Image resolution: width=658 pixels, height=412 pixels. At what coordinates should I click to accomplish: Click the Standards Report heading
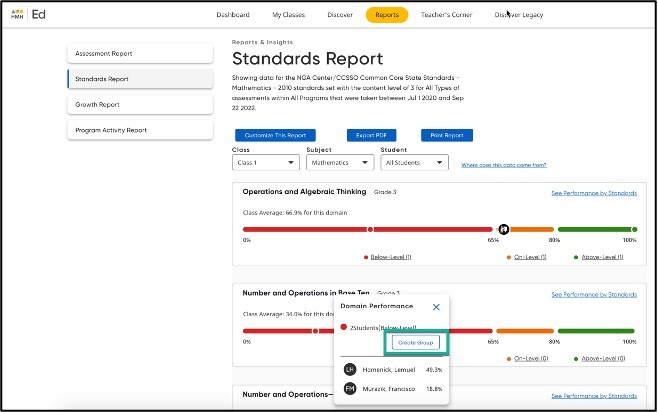pos(308,59)
